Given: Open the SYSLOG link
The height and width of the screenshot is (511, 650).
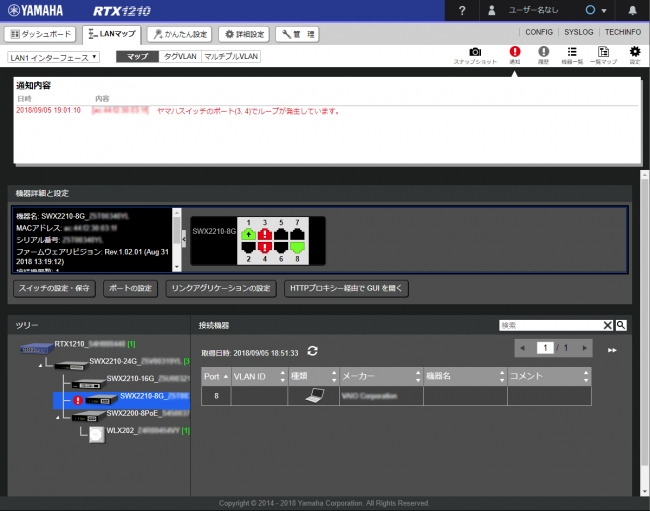Looking at the screenshot, I should coord(578,32).
